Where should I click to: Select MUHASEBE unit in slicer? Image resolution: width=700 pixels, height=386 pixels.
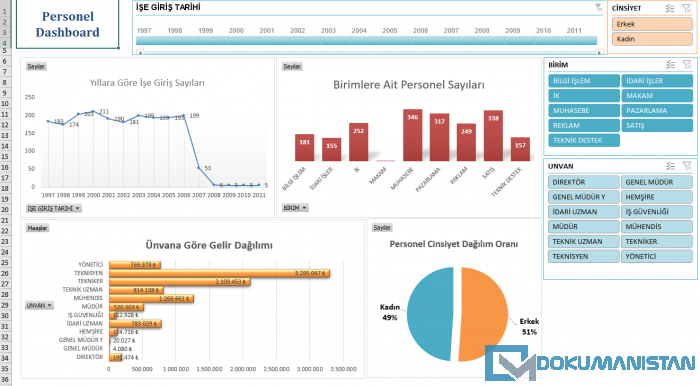click(x=584, y=111)
